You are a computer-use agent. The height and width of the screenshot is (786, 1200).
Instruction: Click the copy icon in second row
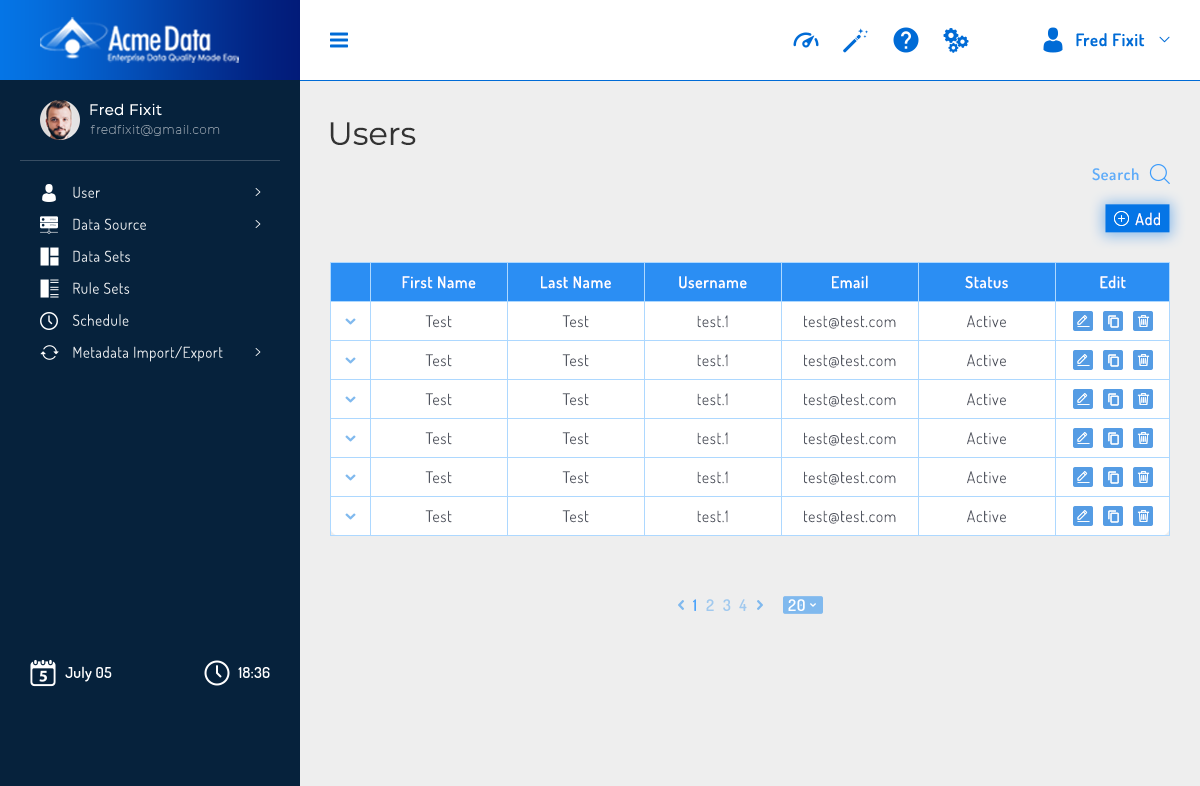[x=1113, y=360]
